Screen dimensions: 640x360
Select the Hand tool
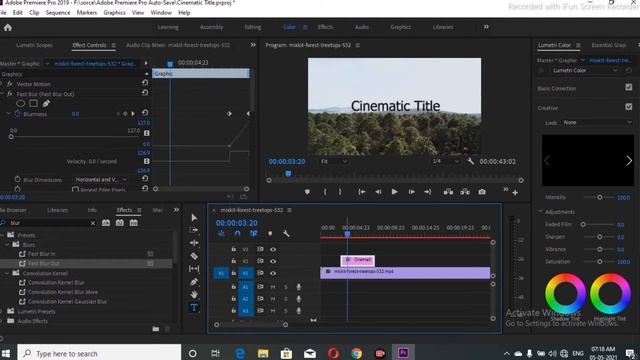click(194, 294)
